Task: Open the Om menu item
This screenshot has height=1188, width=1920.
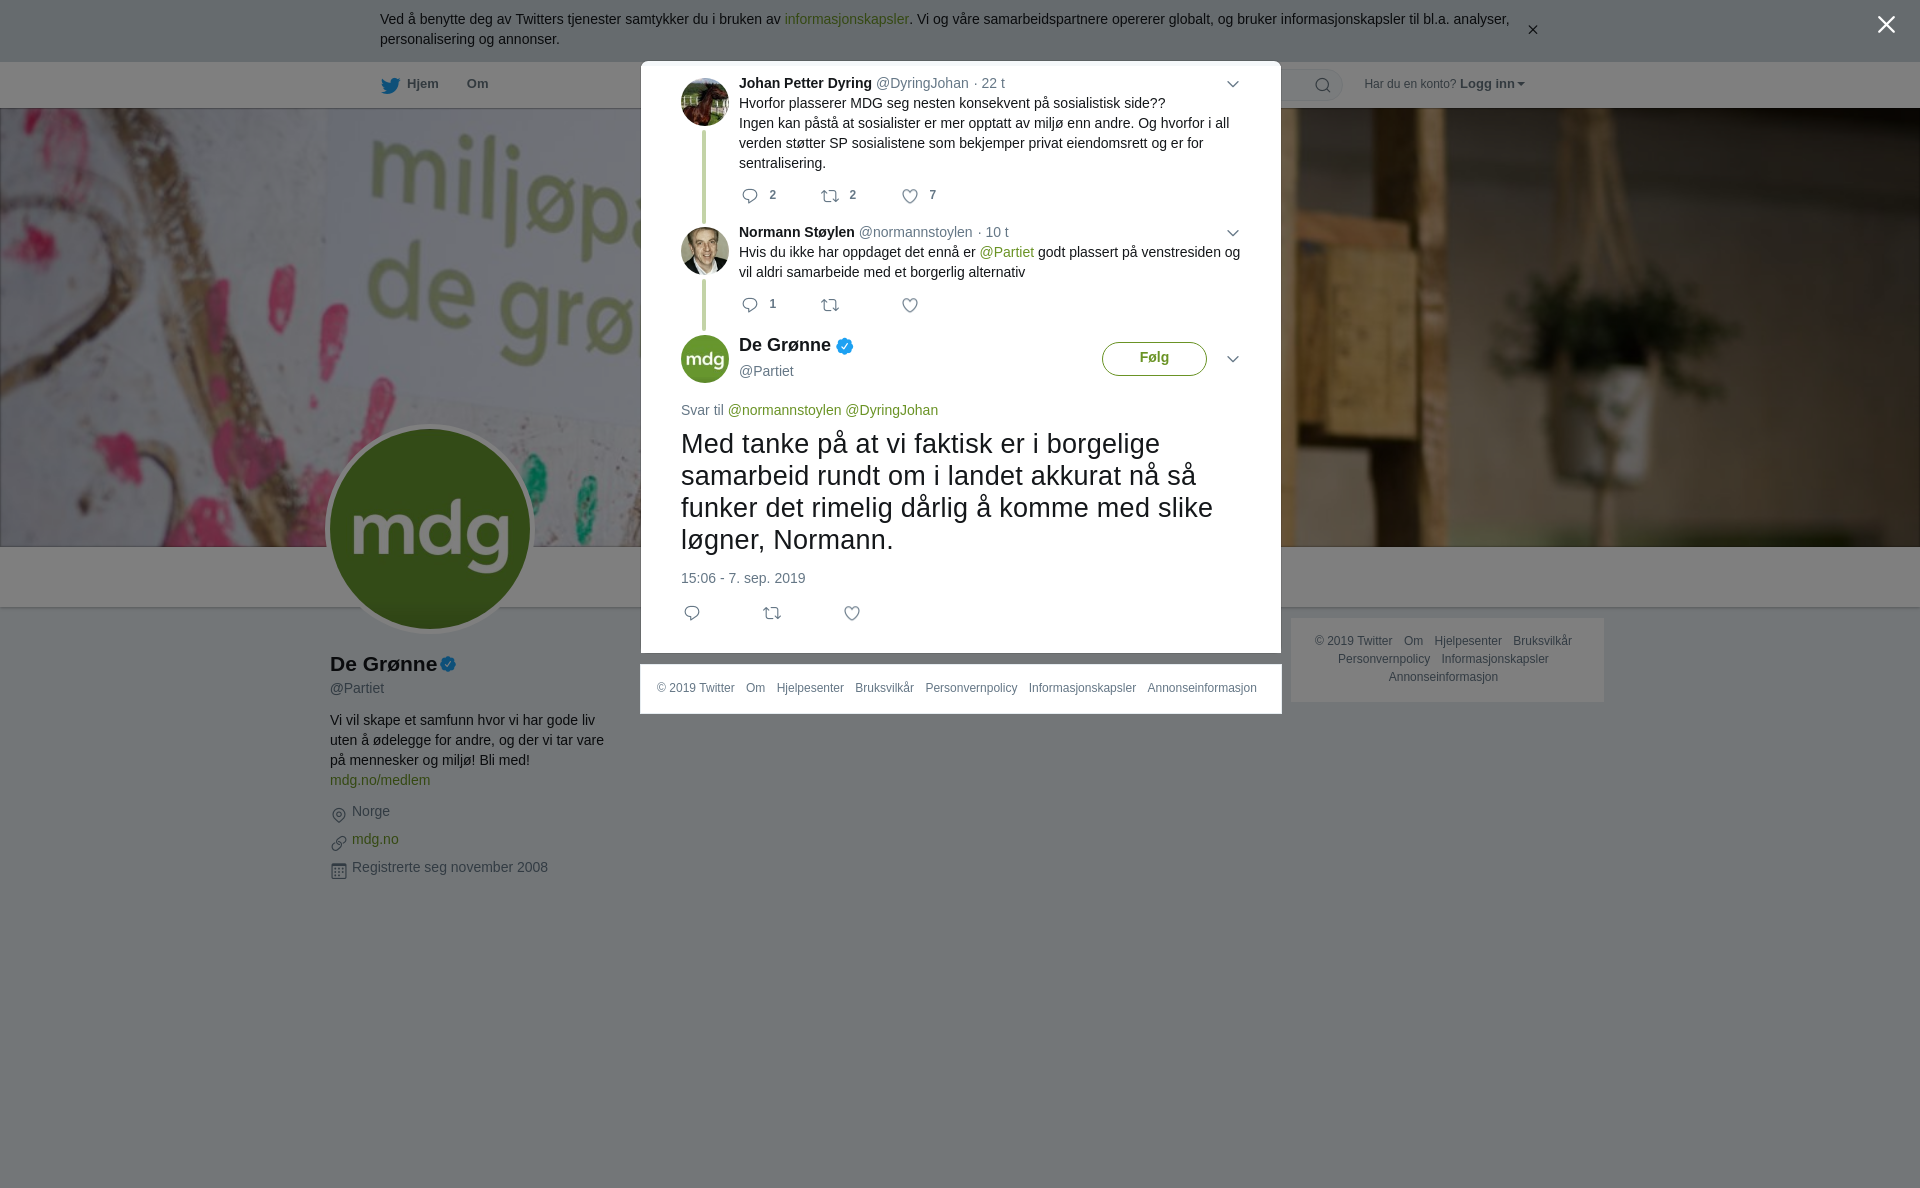Action: 477,84
